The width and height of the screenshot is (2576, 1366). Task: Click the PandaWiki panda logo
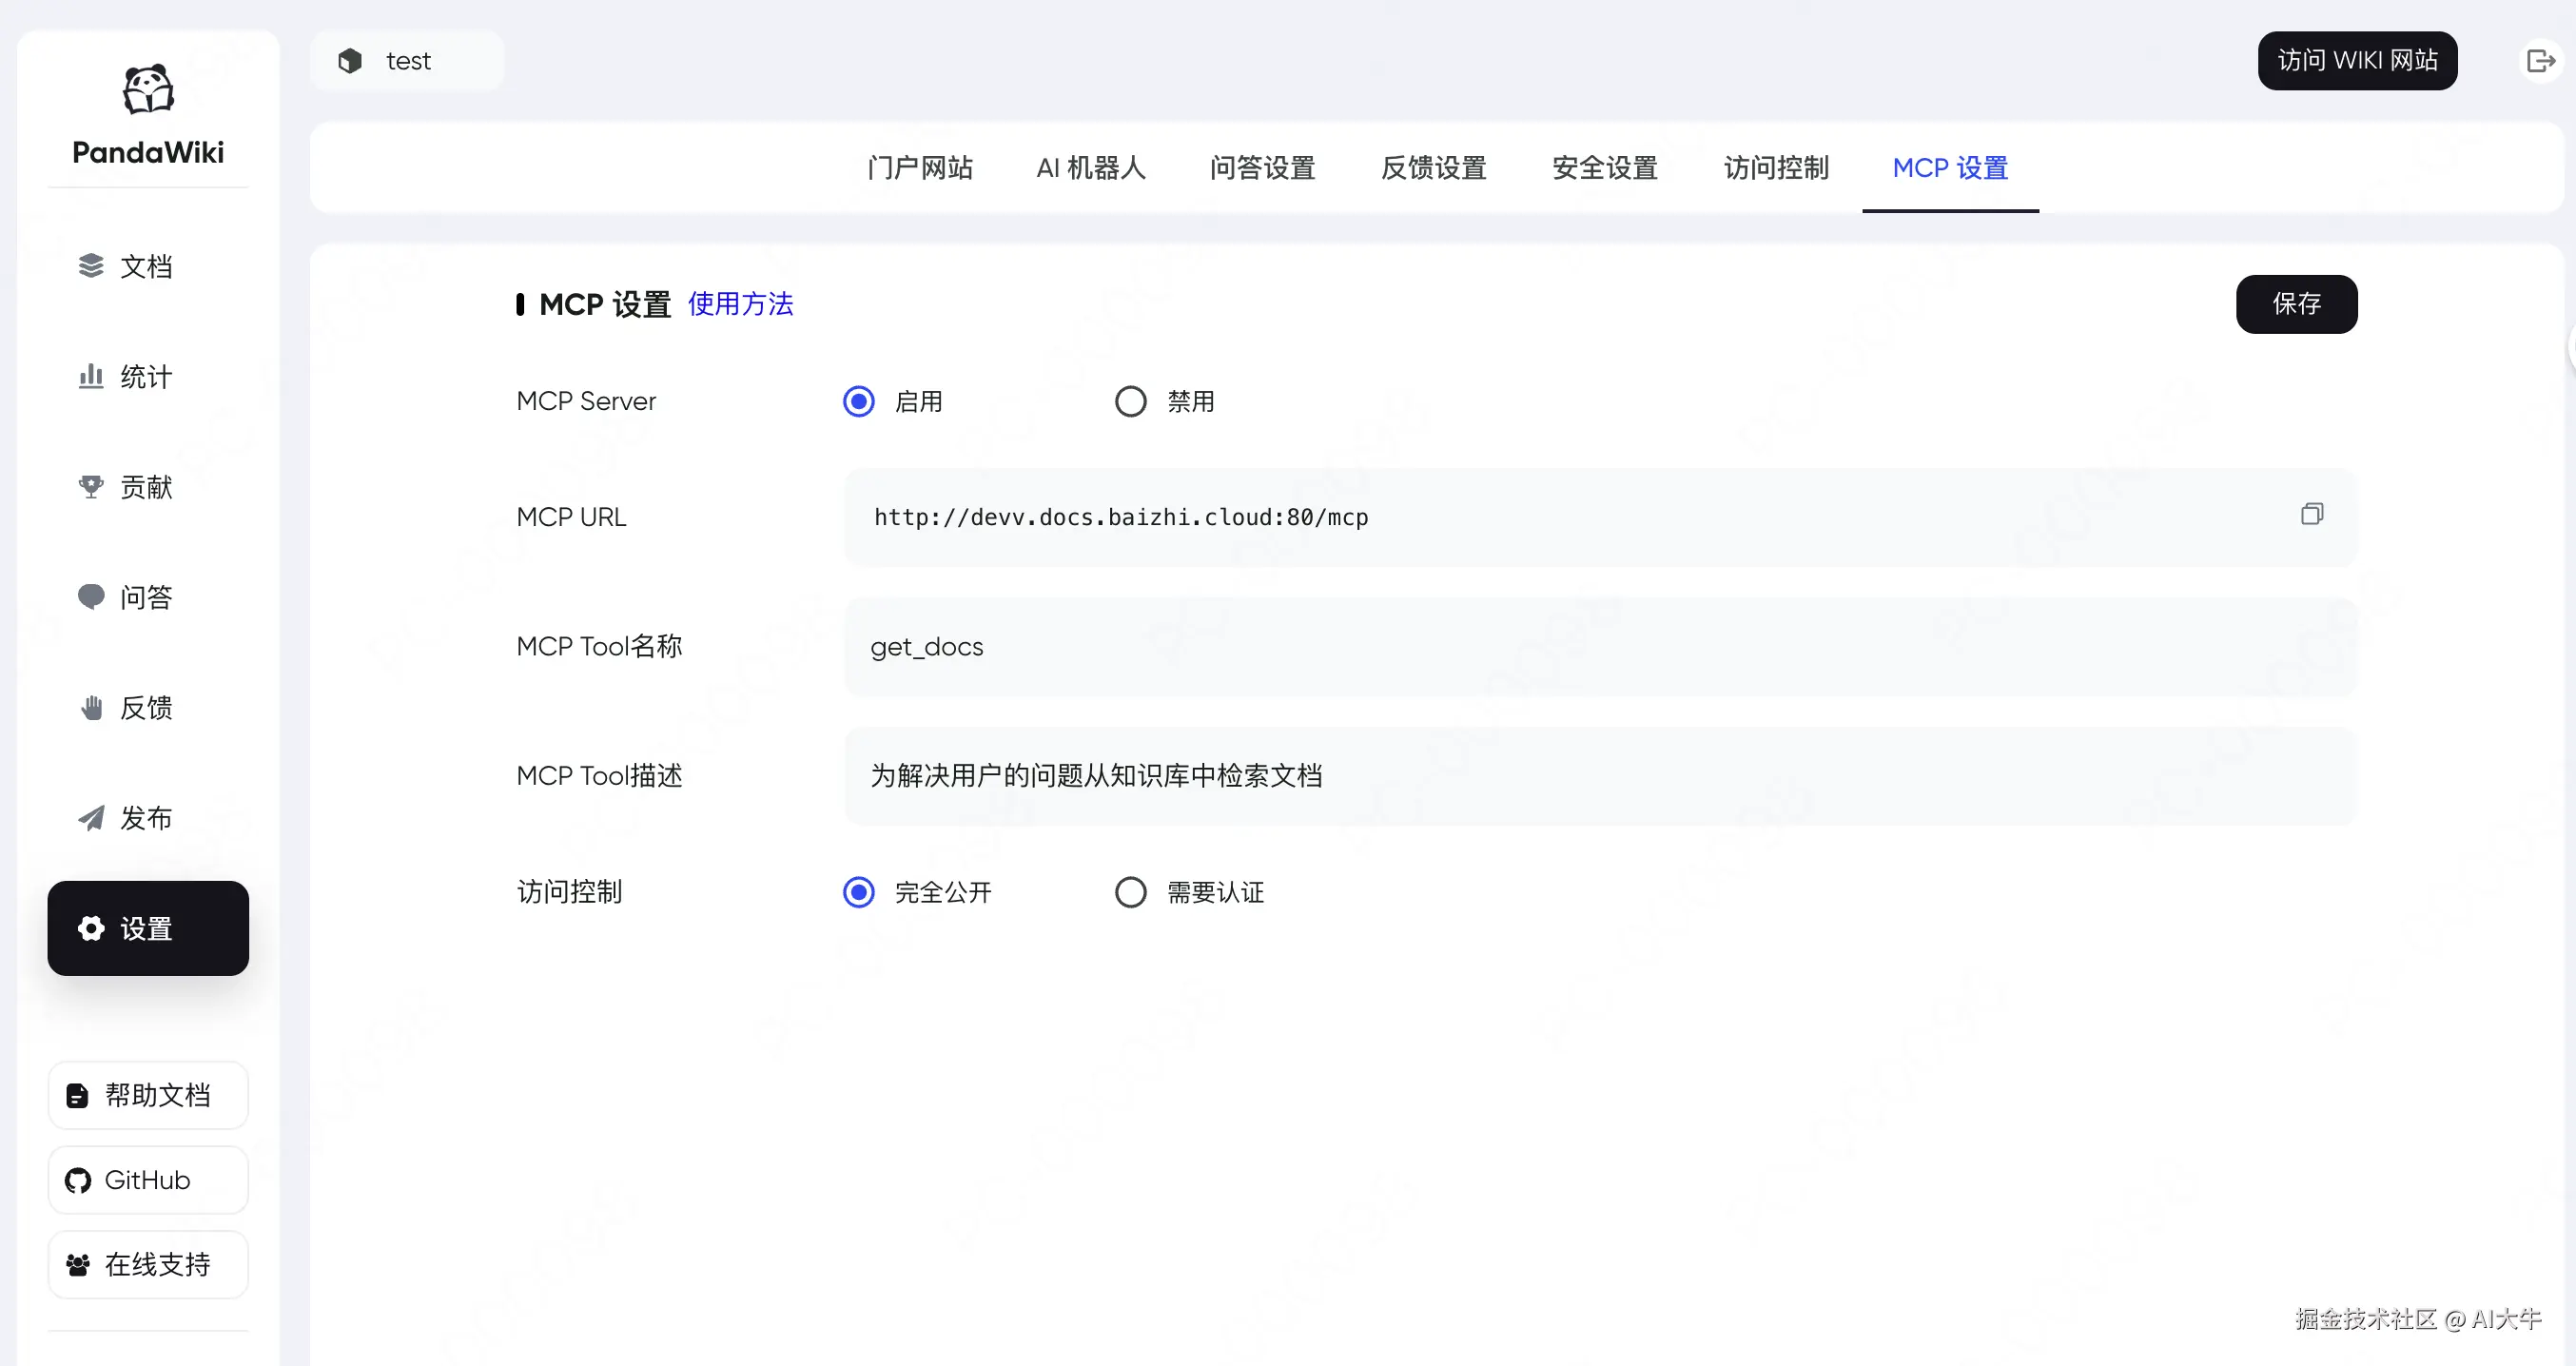point(148,90)
